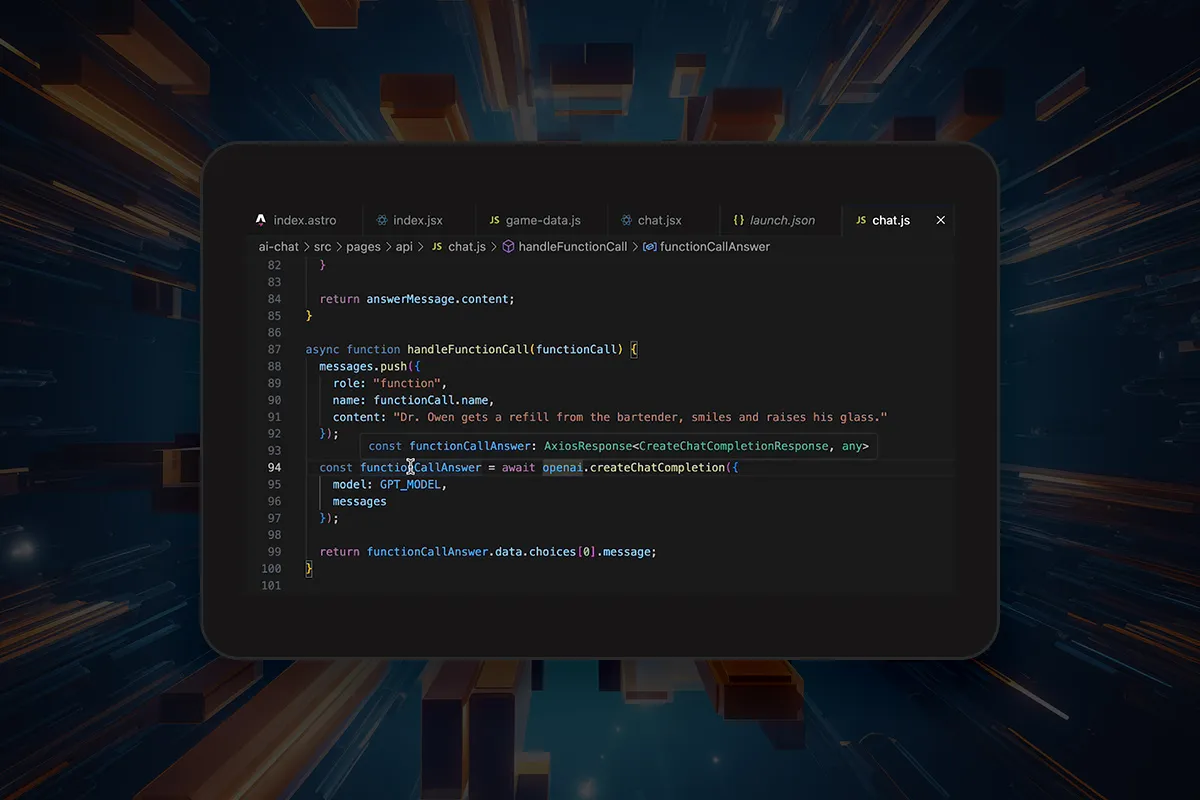Open the api breadcrumb segment
Screen dimensions: 1200x800
pos(405,246)
